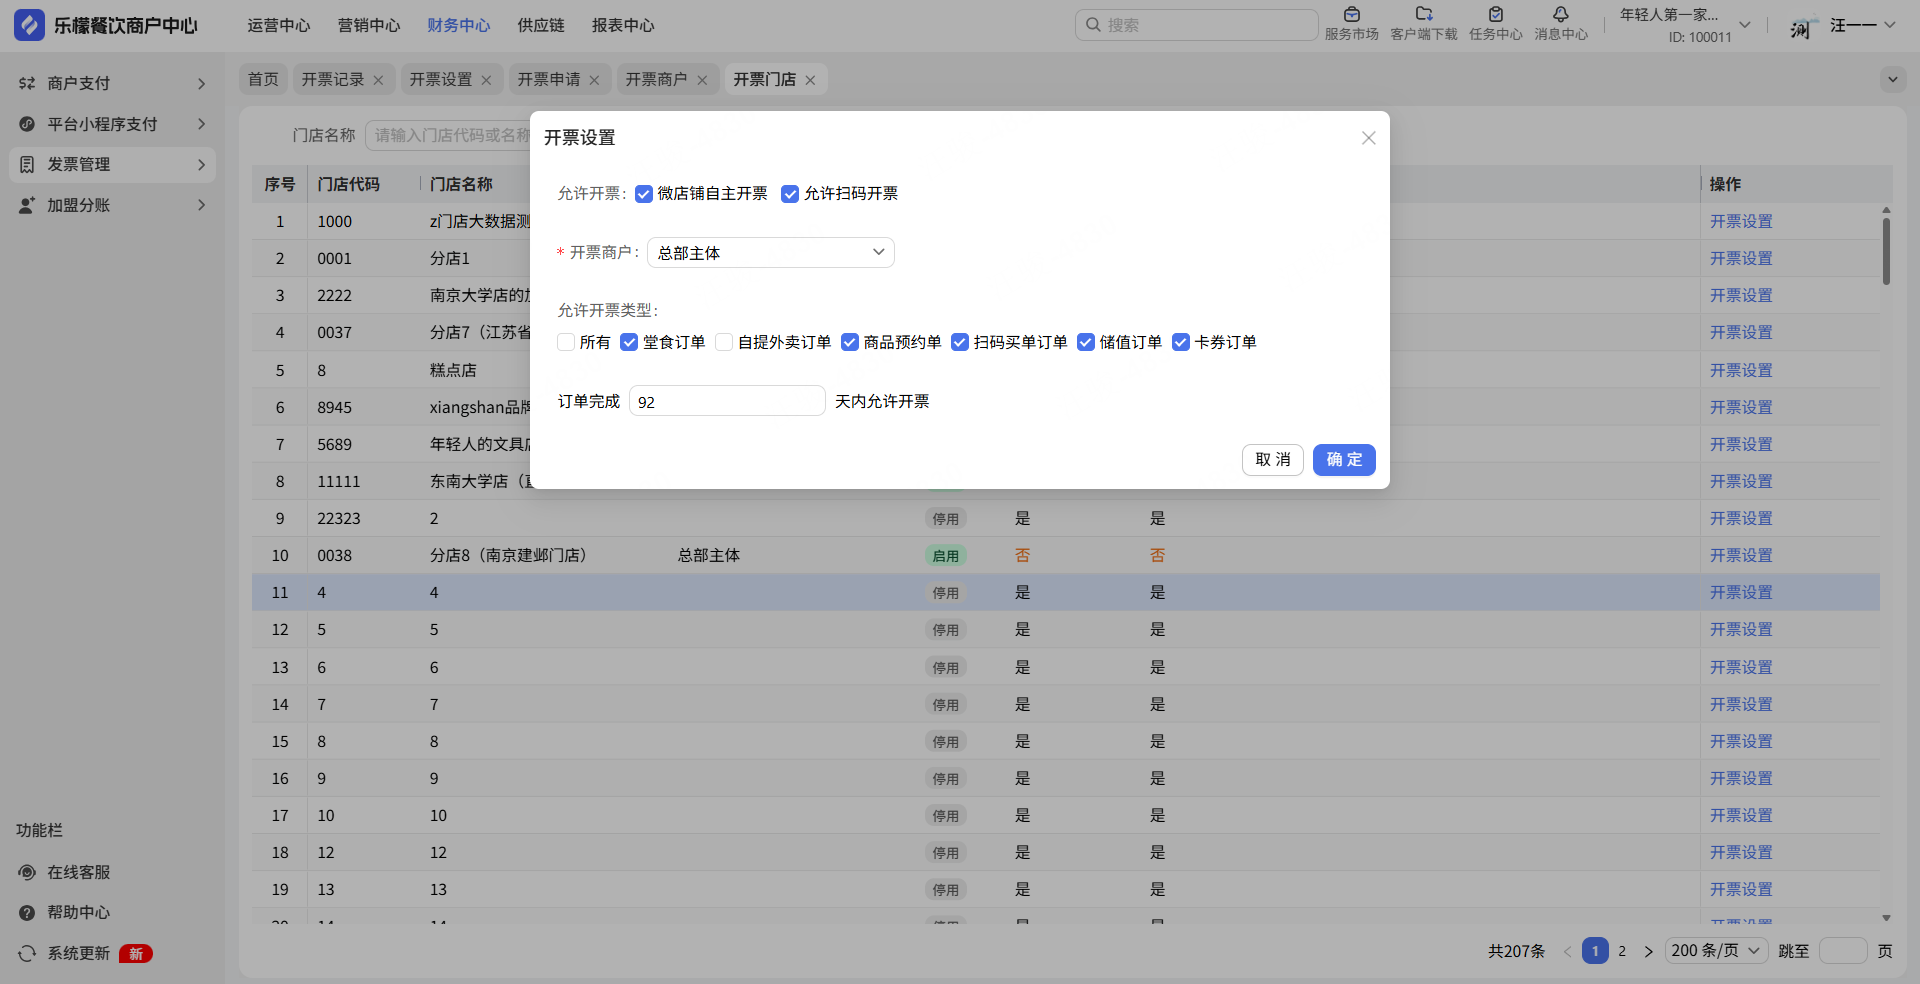
Task: Click the 加盟分账 sidebar icon
Action: pyautogui.click(x=27, y=205)
